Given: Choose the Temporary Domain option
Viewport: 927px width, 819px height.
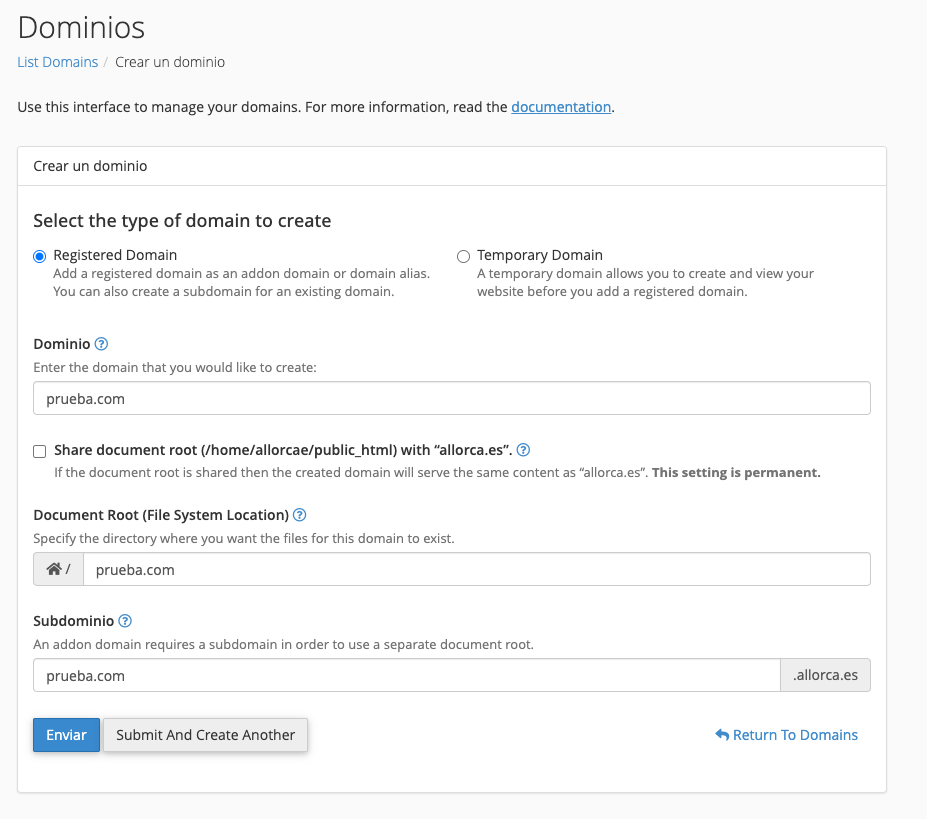Looking at the screenshot, I should click(x=463, y=256).
